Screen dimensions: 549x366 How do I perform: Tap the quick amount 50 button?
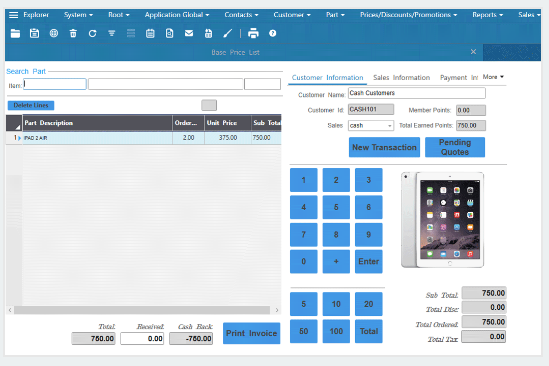point(304,331)
